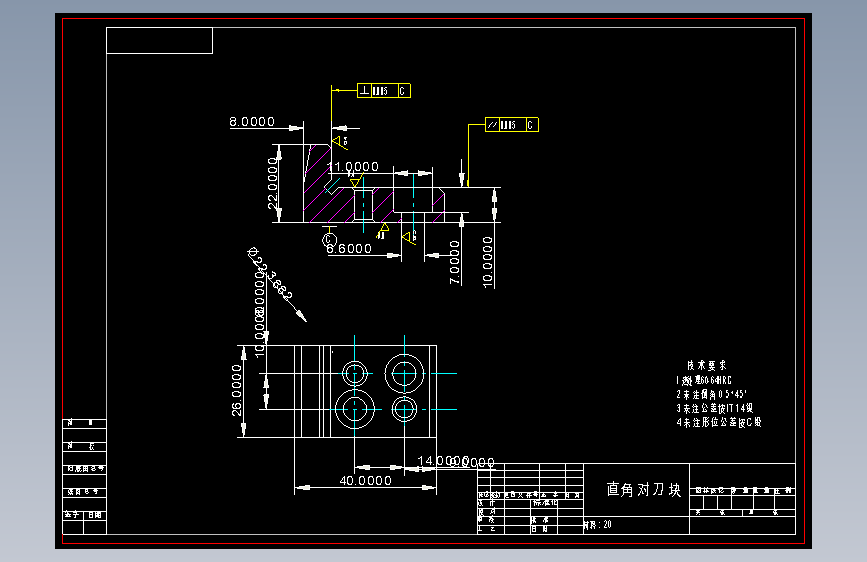
Task: Pick the 14.0000 dimension text
Action: coord(443,461)
